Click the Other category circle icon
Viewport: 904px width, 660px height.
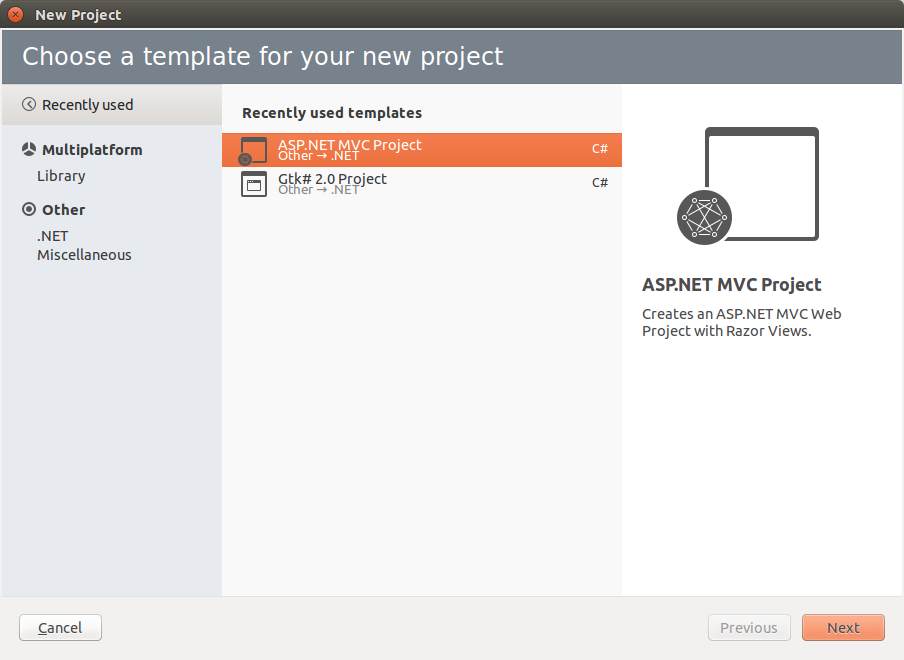[x=29, y=210]
